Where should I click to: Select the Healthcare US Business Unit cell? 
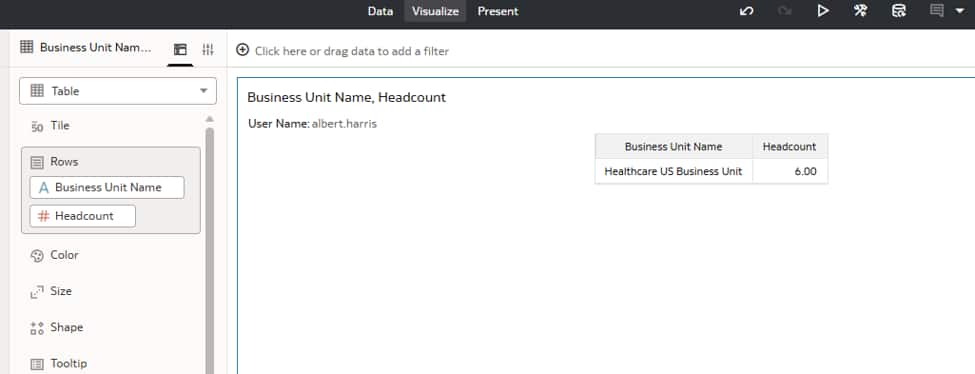(673, 171)
